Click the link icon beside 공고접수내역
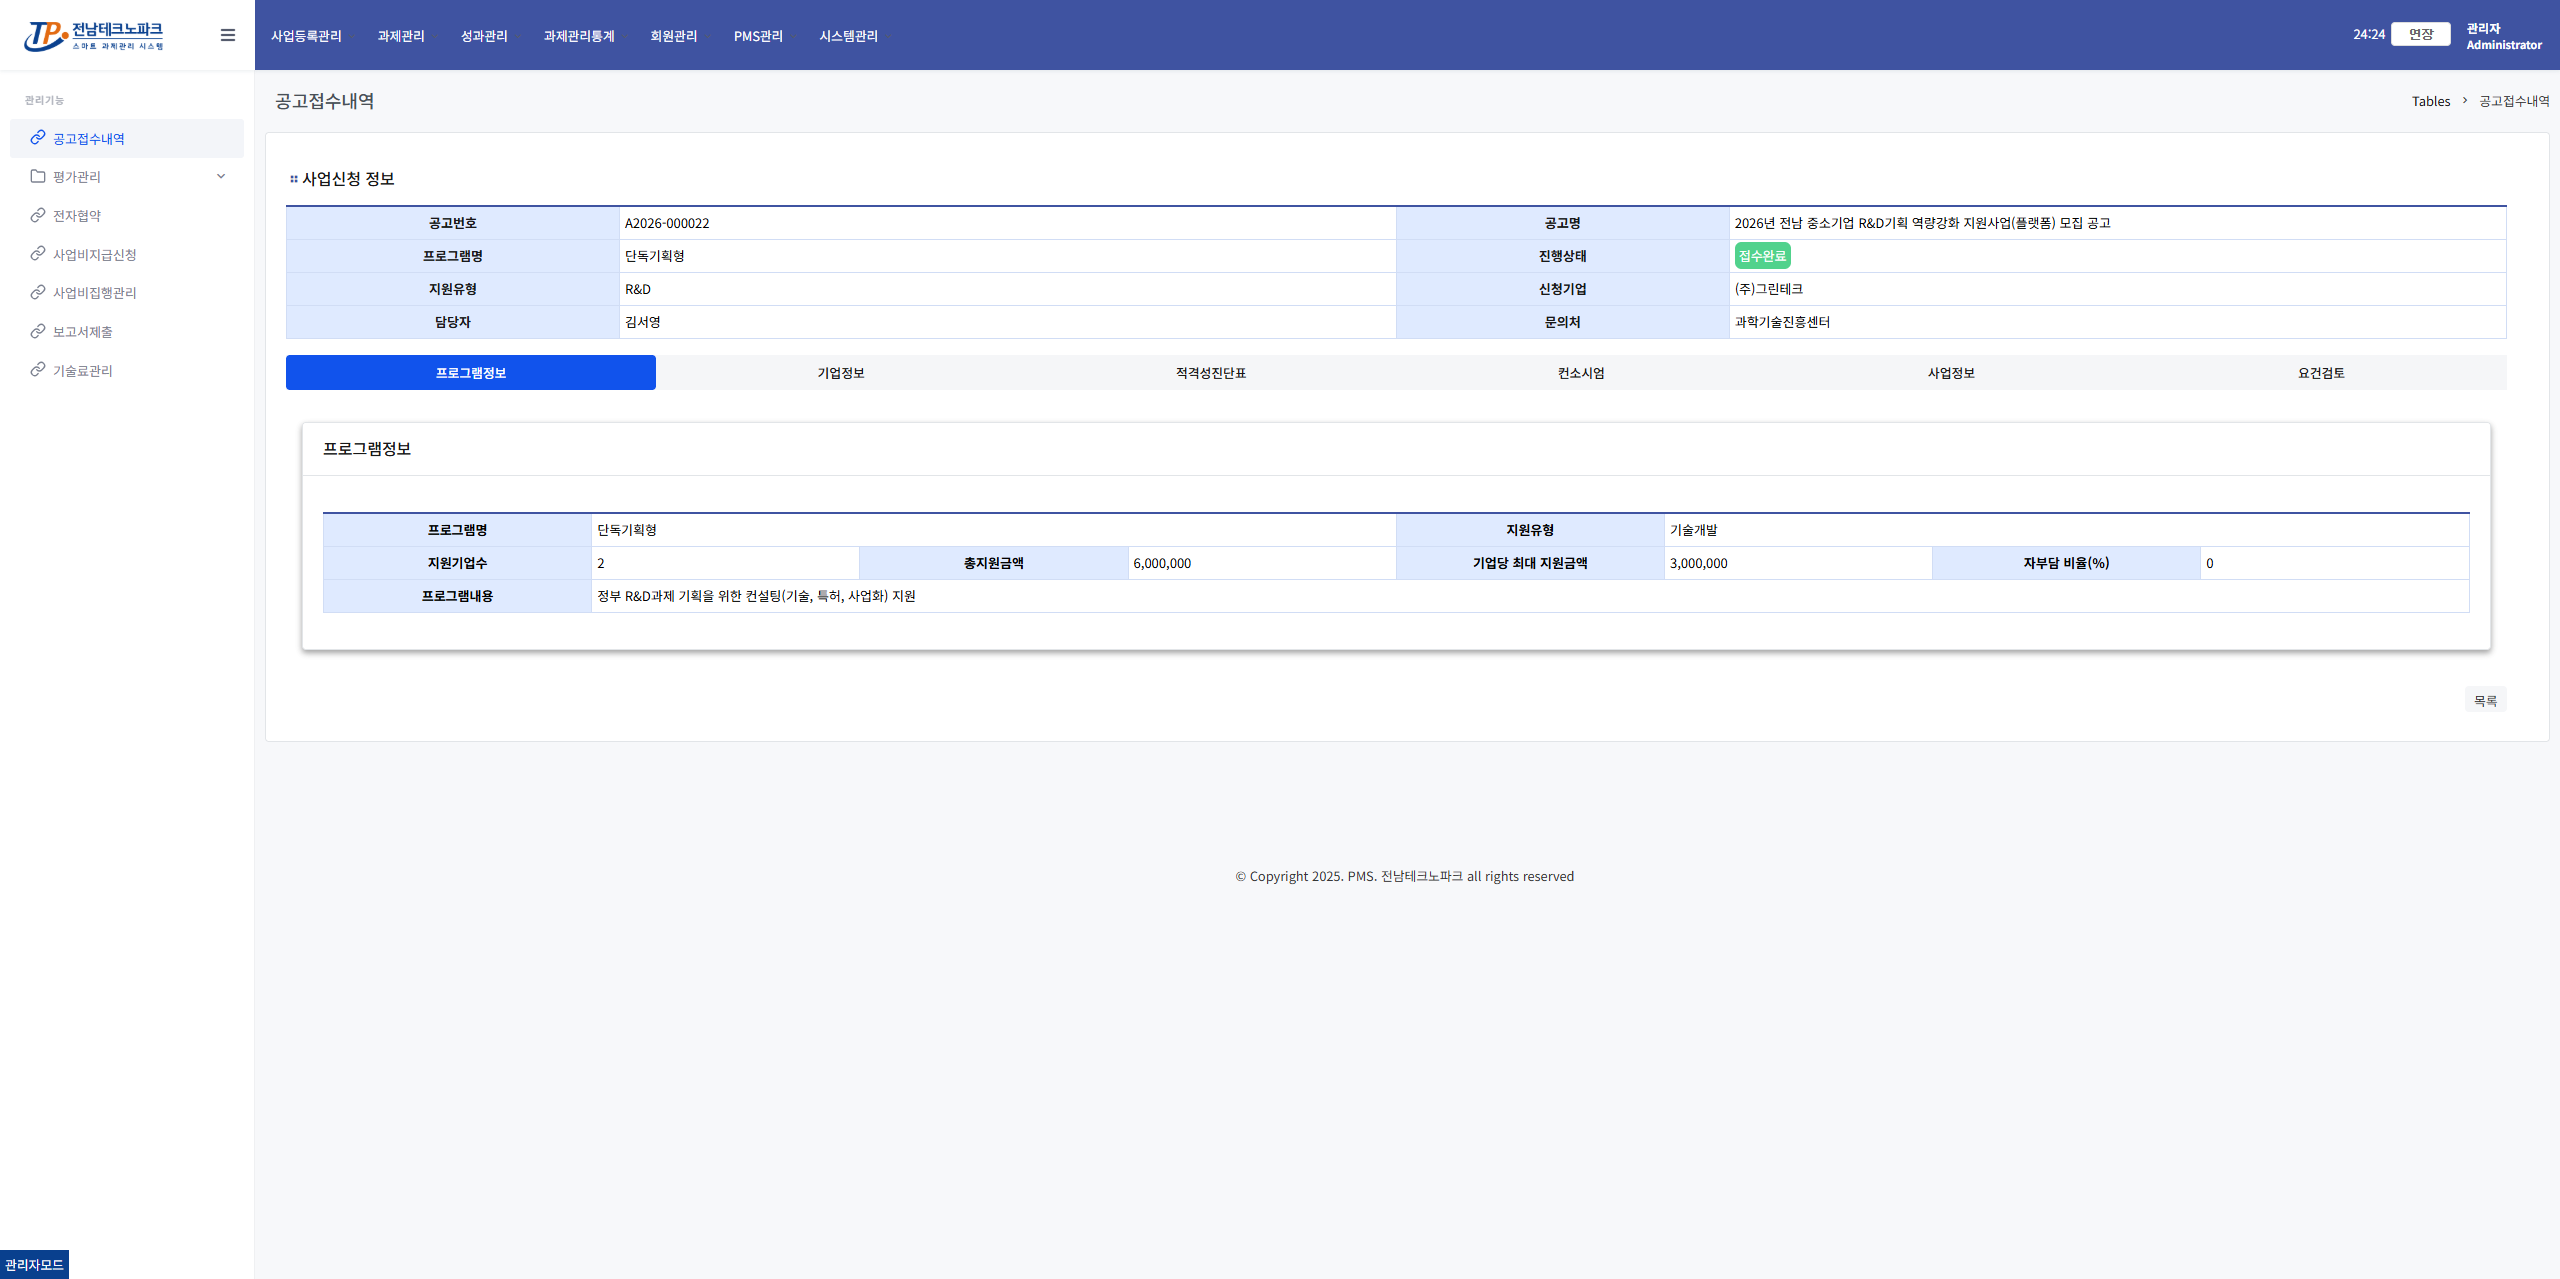This screenshot has height=1279, width=2560. [38, 138]
